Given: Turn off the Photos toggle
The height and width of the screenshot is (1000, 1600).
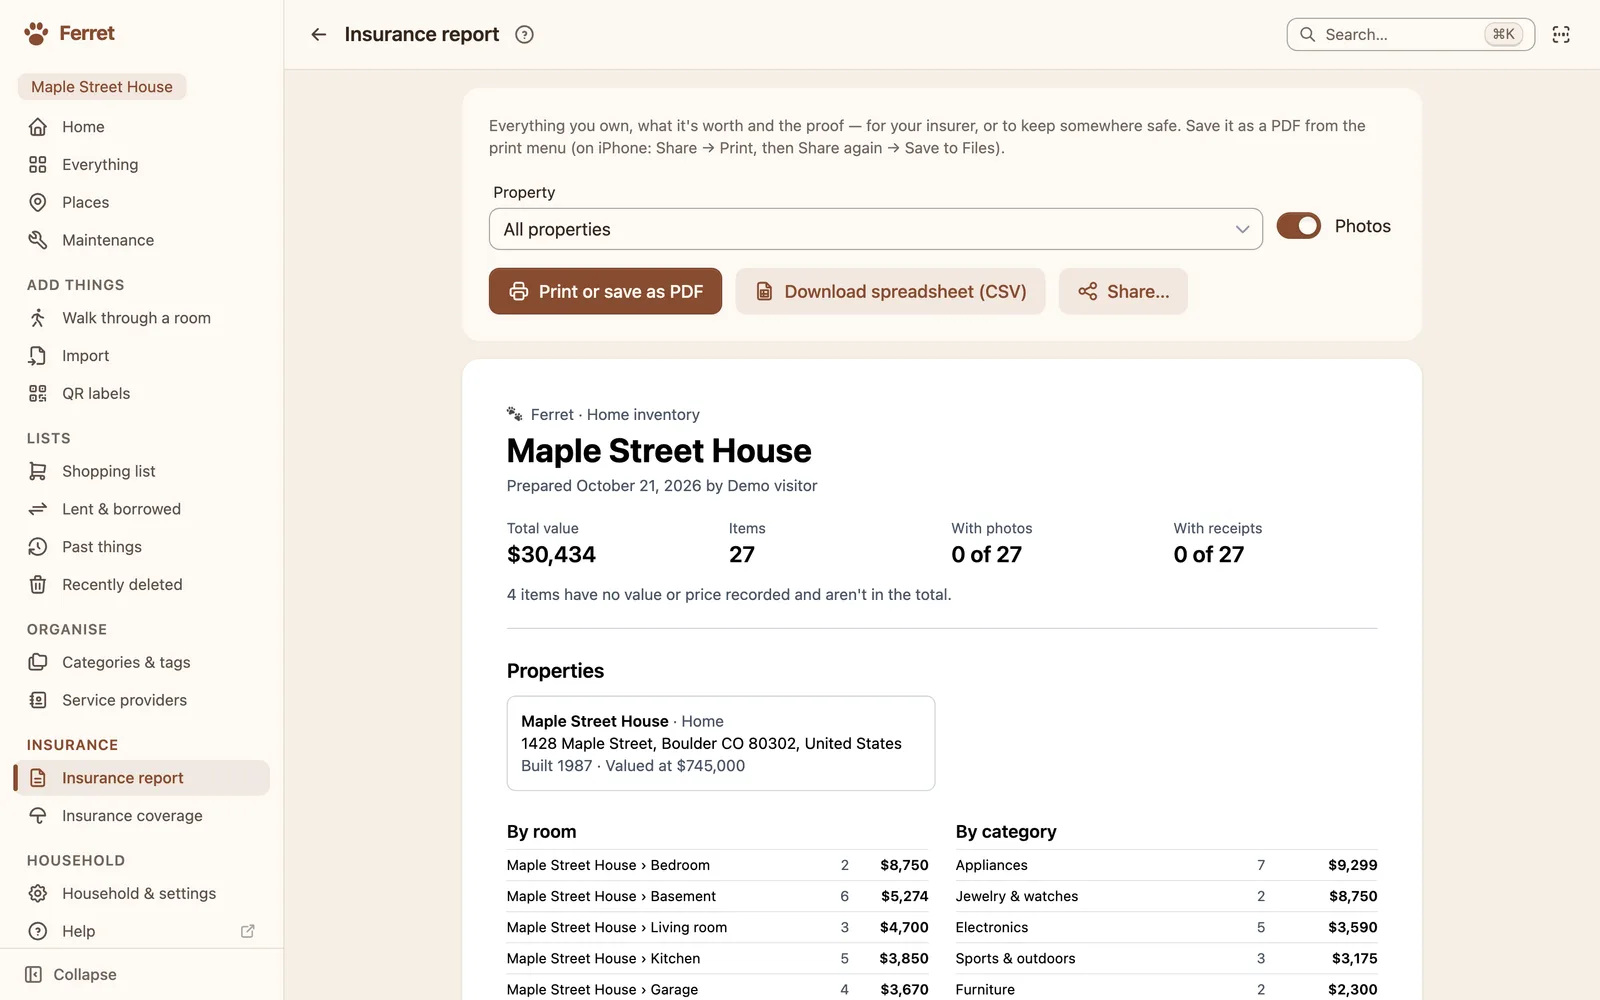Looking at the screenshot, I should (x=1298, y=226).
